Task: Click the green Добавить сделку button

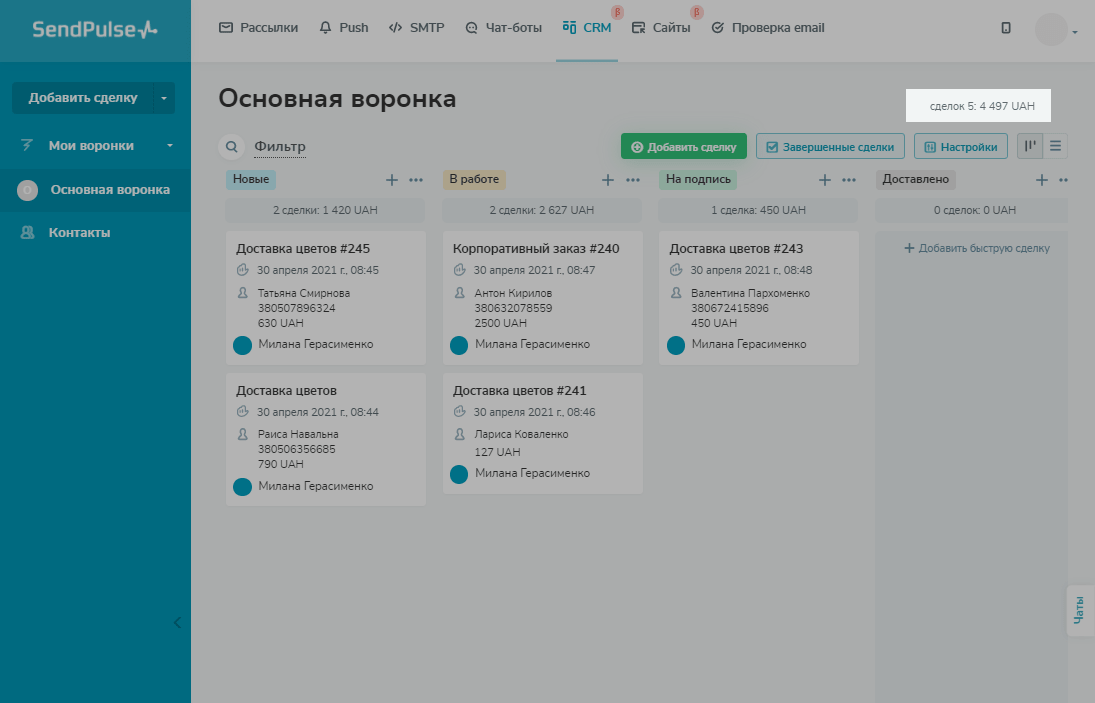Action: [683, 147]
